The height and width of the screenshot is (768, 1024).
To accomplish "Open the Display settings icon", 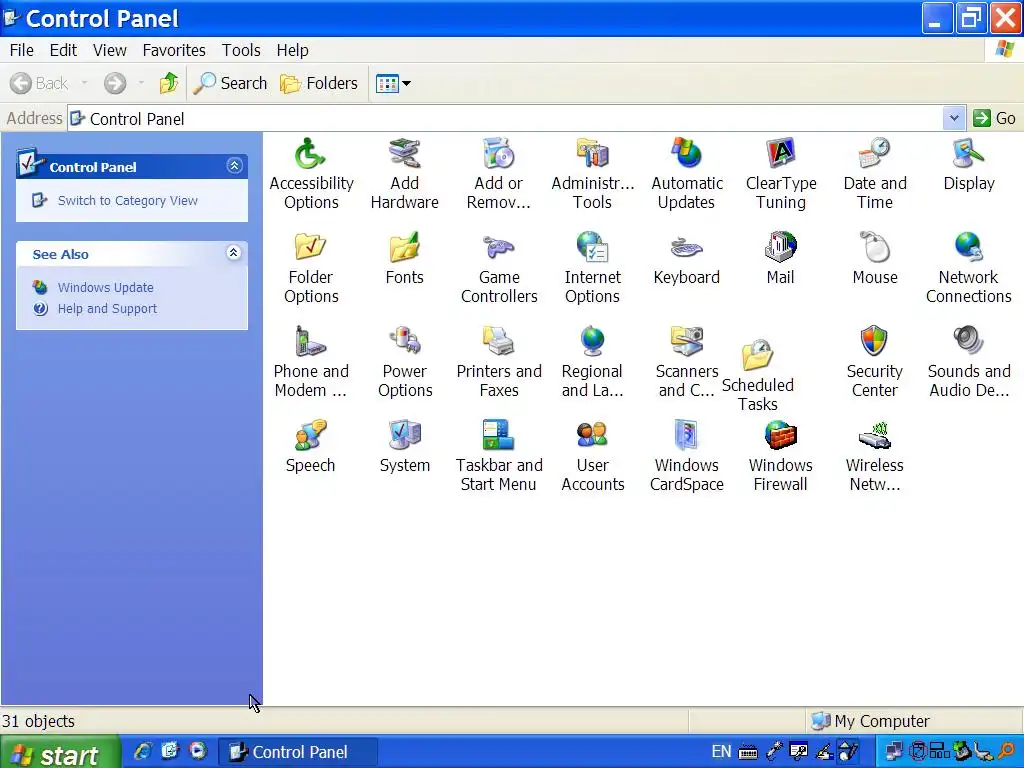I will point(968,154).
